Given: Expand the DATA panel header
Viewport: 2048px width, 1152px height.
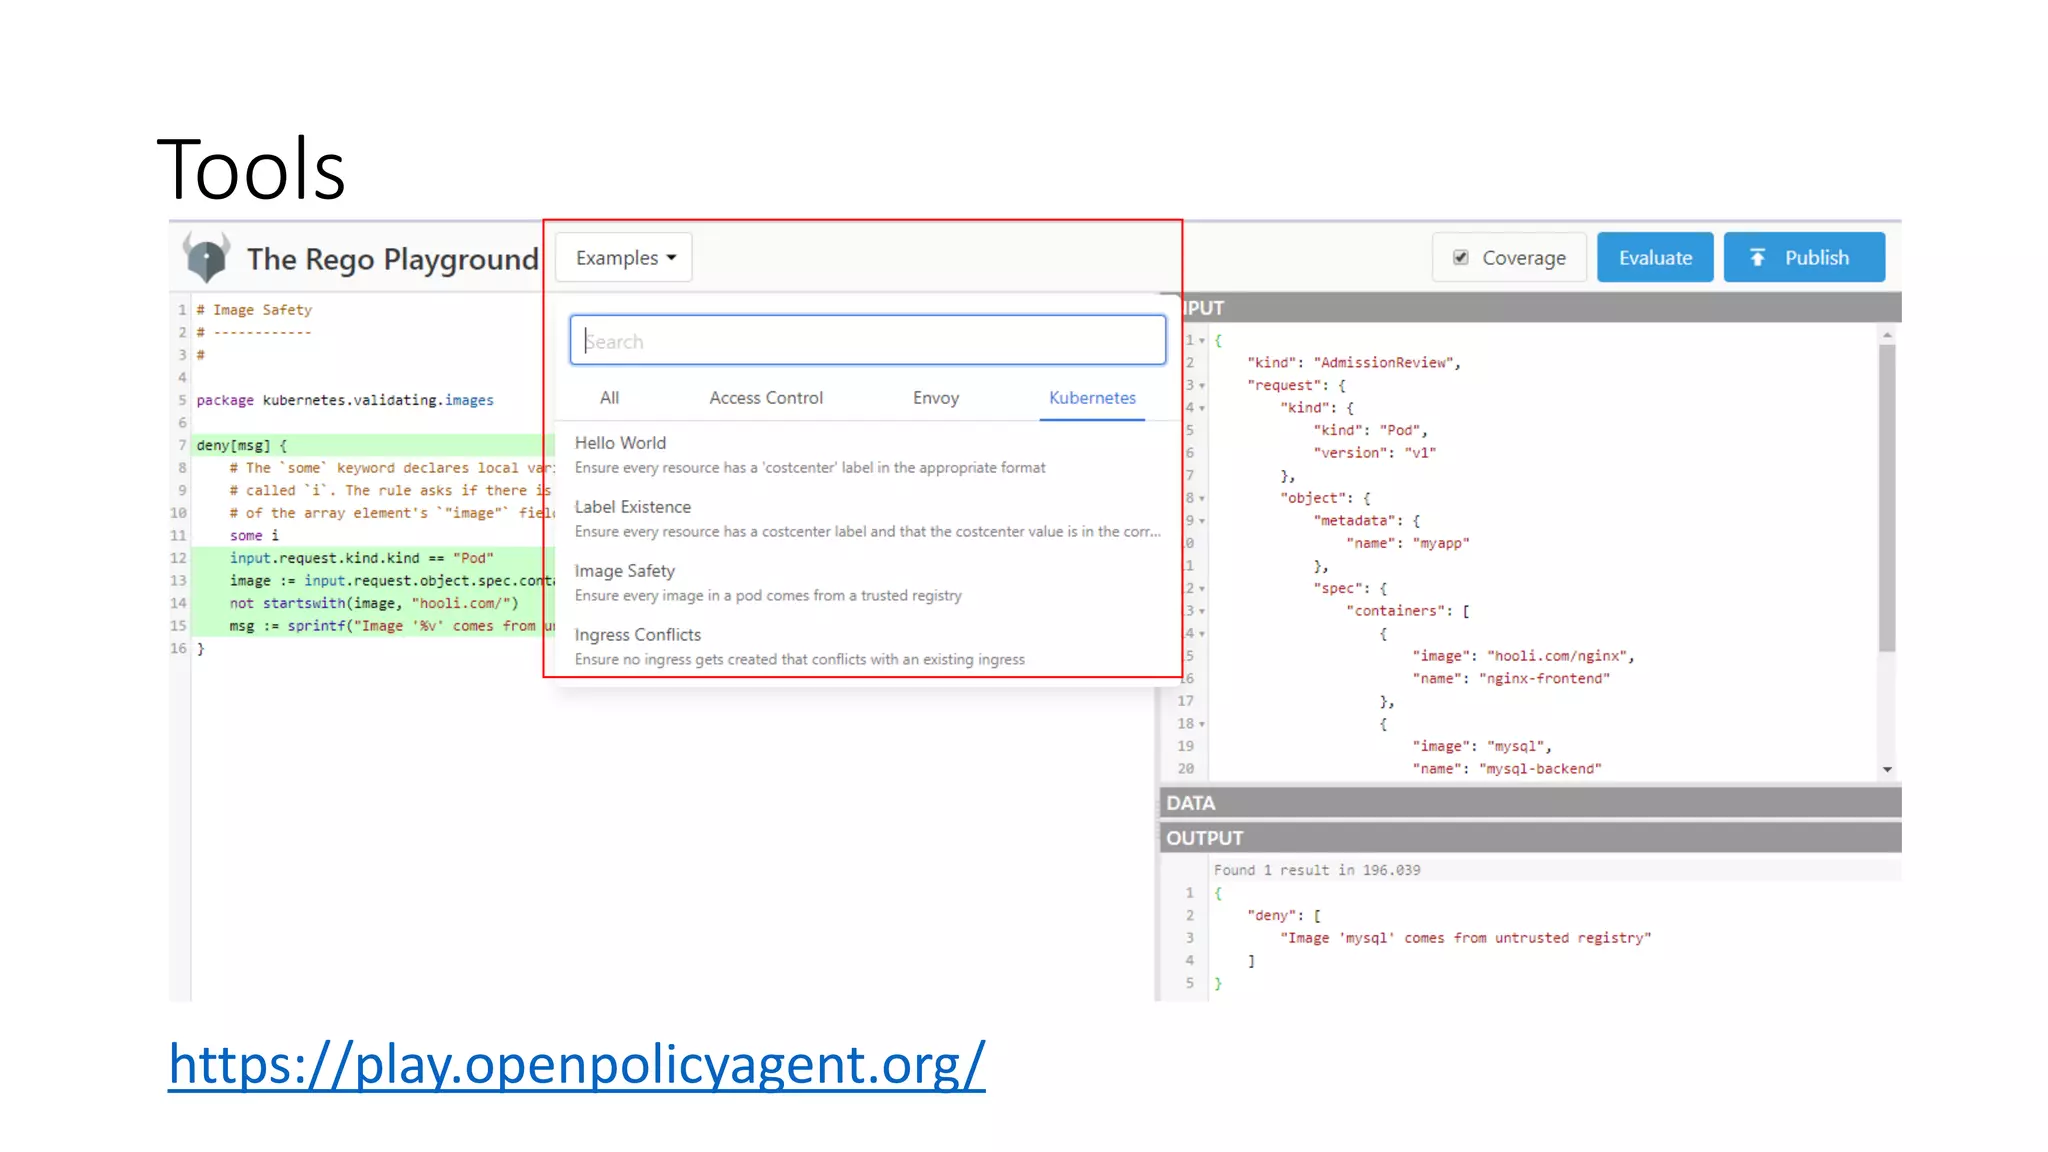Looking at the screenshot, I should pyautogui.click(x=1530, y=803).
